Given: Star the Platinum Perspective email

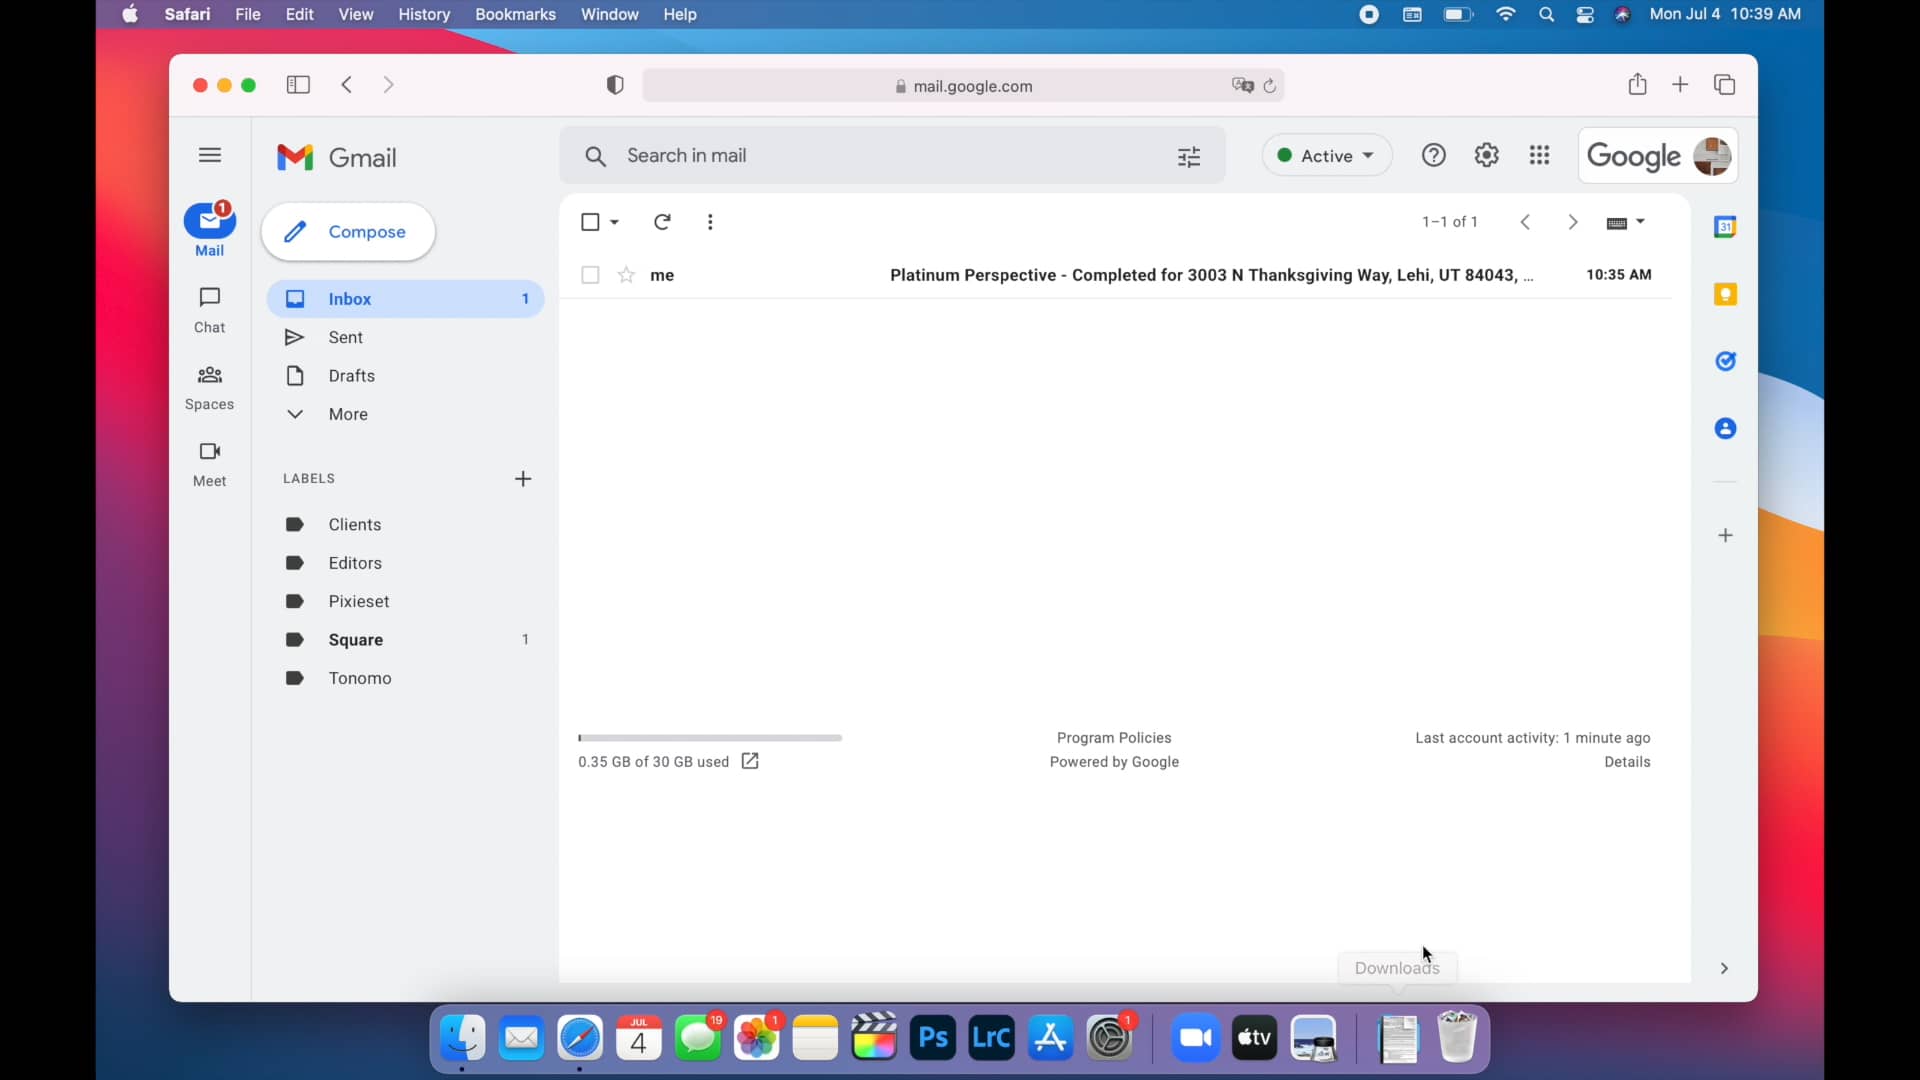Looking at the screenshot, I should point(626,275).
